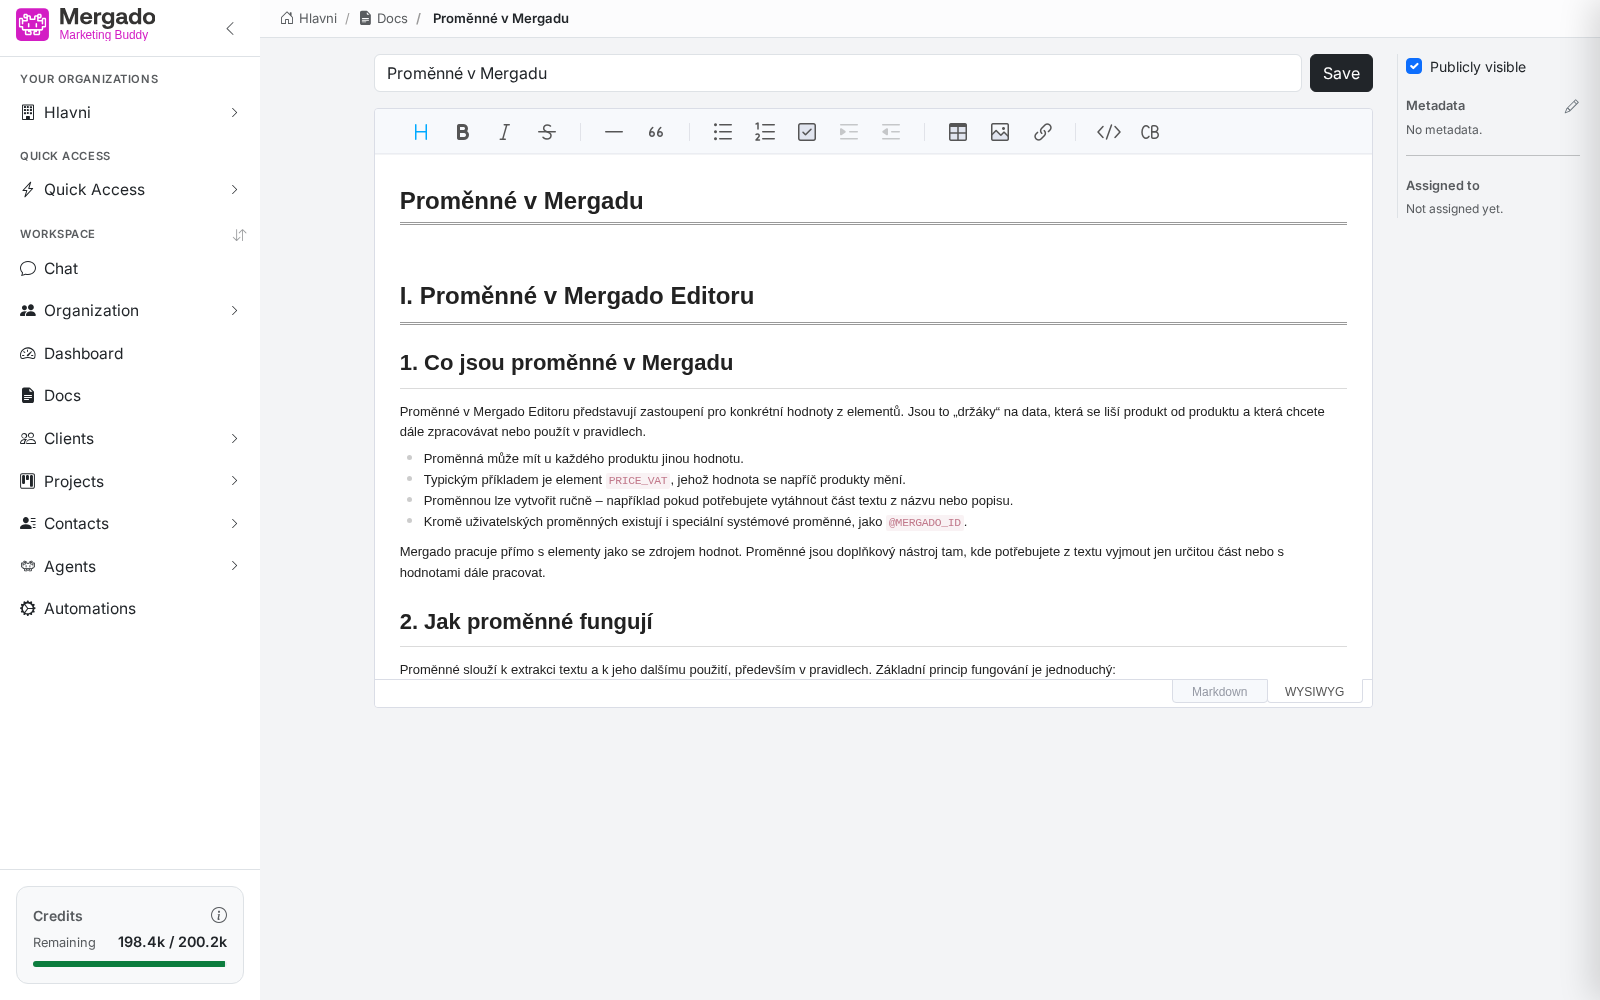The image size is (1600, 1000).
Task: Insert a table into the document
Action: [958, 132]
